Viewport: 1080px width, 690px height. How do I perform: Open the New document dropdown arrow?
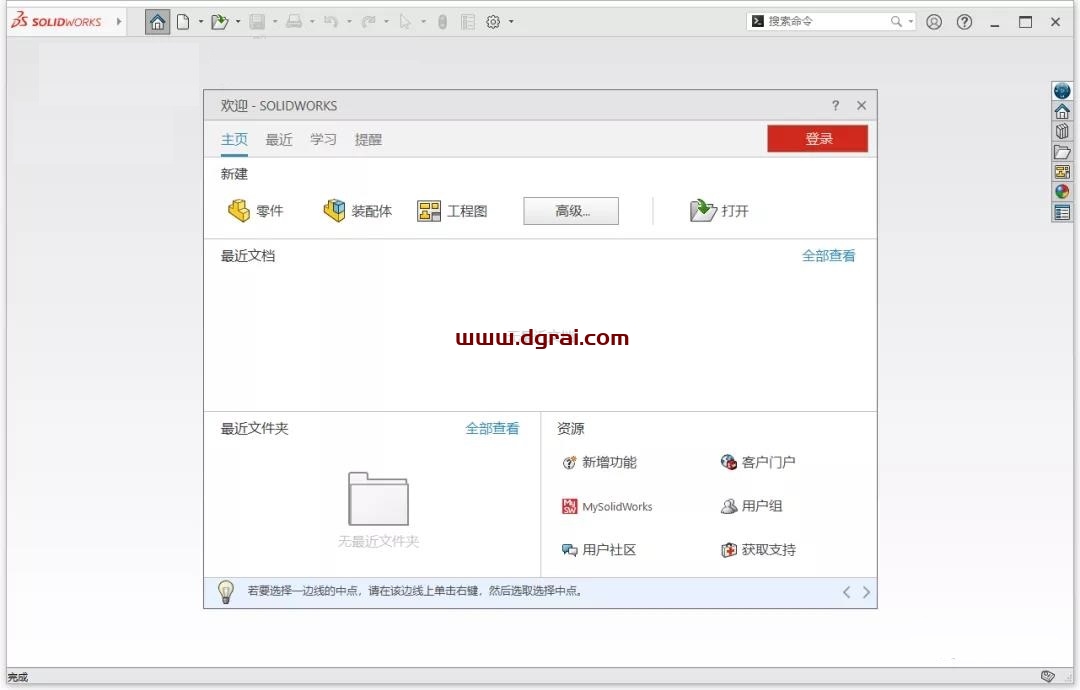tap(200, 22)
